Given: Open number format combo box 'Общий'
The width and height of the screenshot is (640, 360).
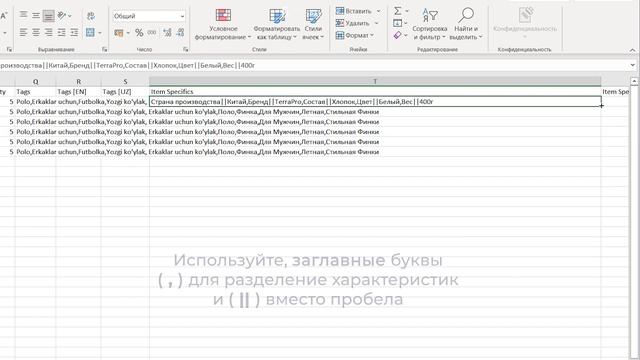Looking at the screenshot, I should pyautogui.click(x=149, y=16).
